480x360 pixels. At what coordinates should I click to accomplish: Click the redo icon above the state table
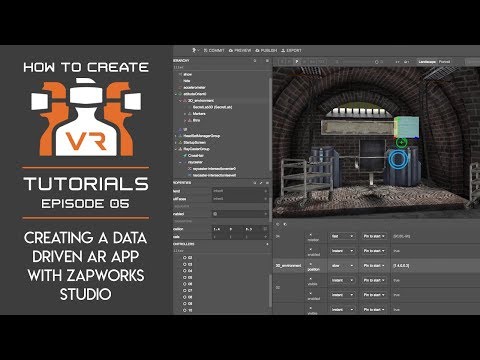[x=285, y=224]
